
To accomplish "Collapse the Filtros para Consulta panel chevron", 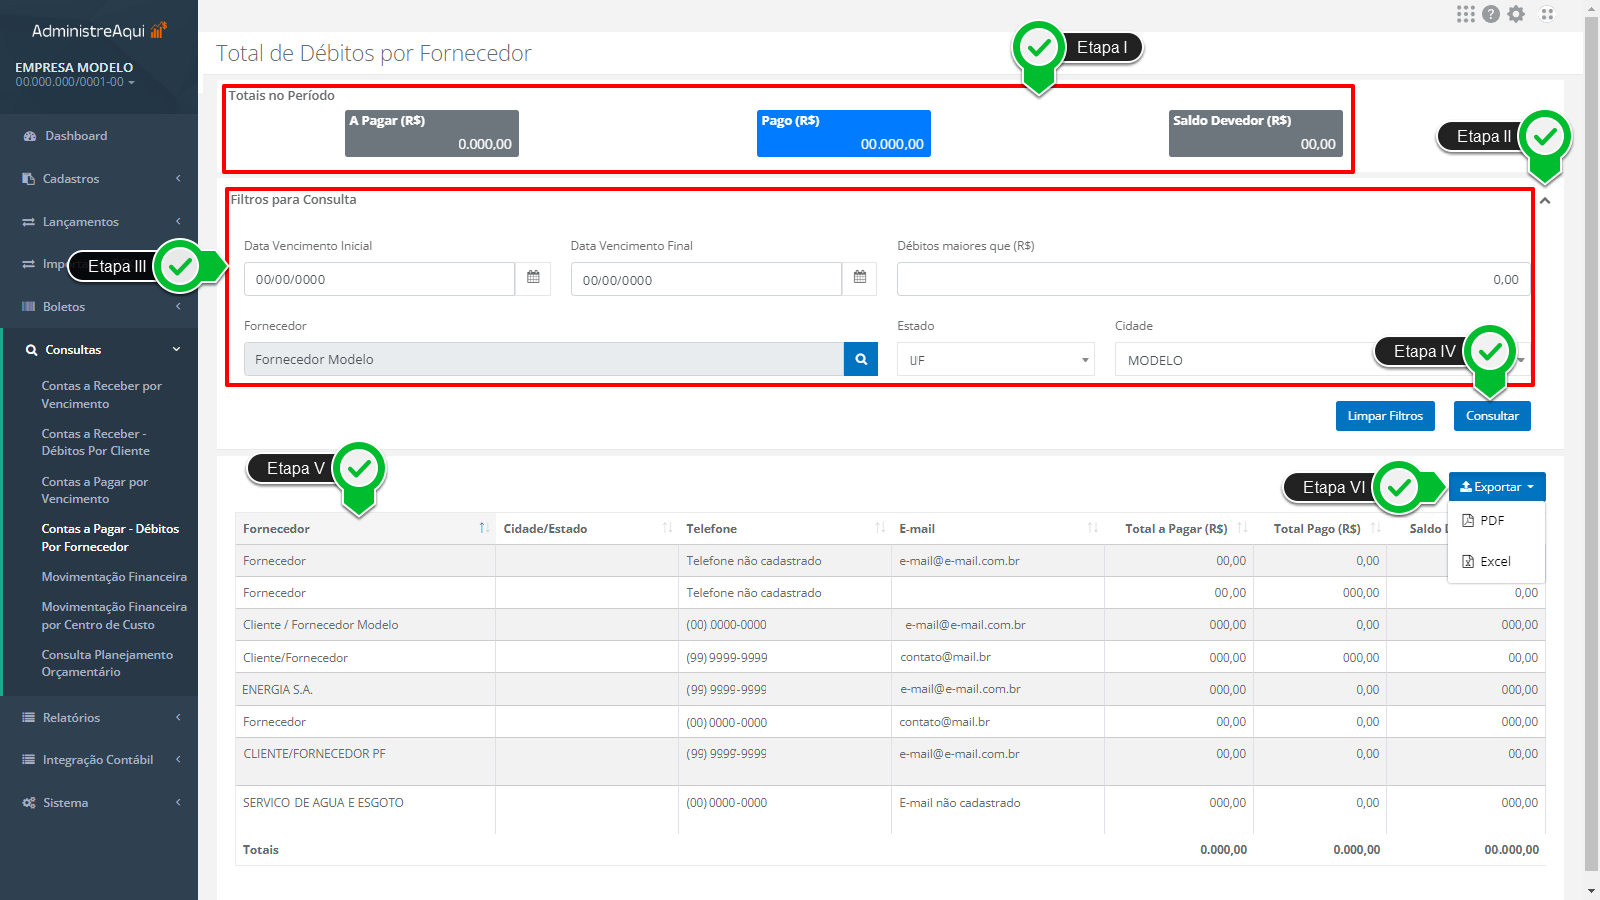I will [1545, 201].
